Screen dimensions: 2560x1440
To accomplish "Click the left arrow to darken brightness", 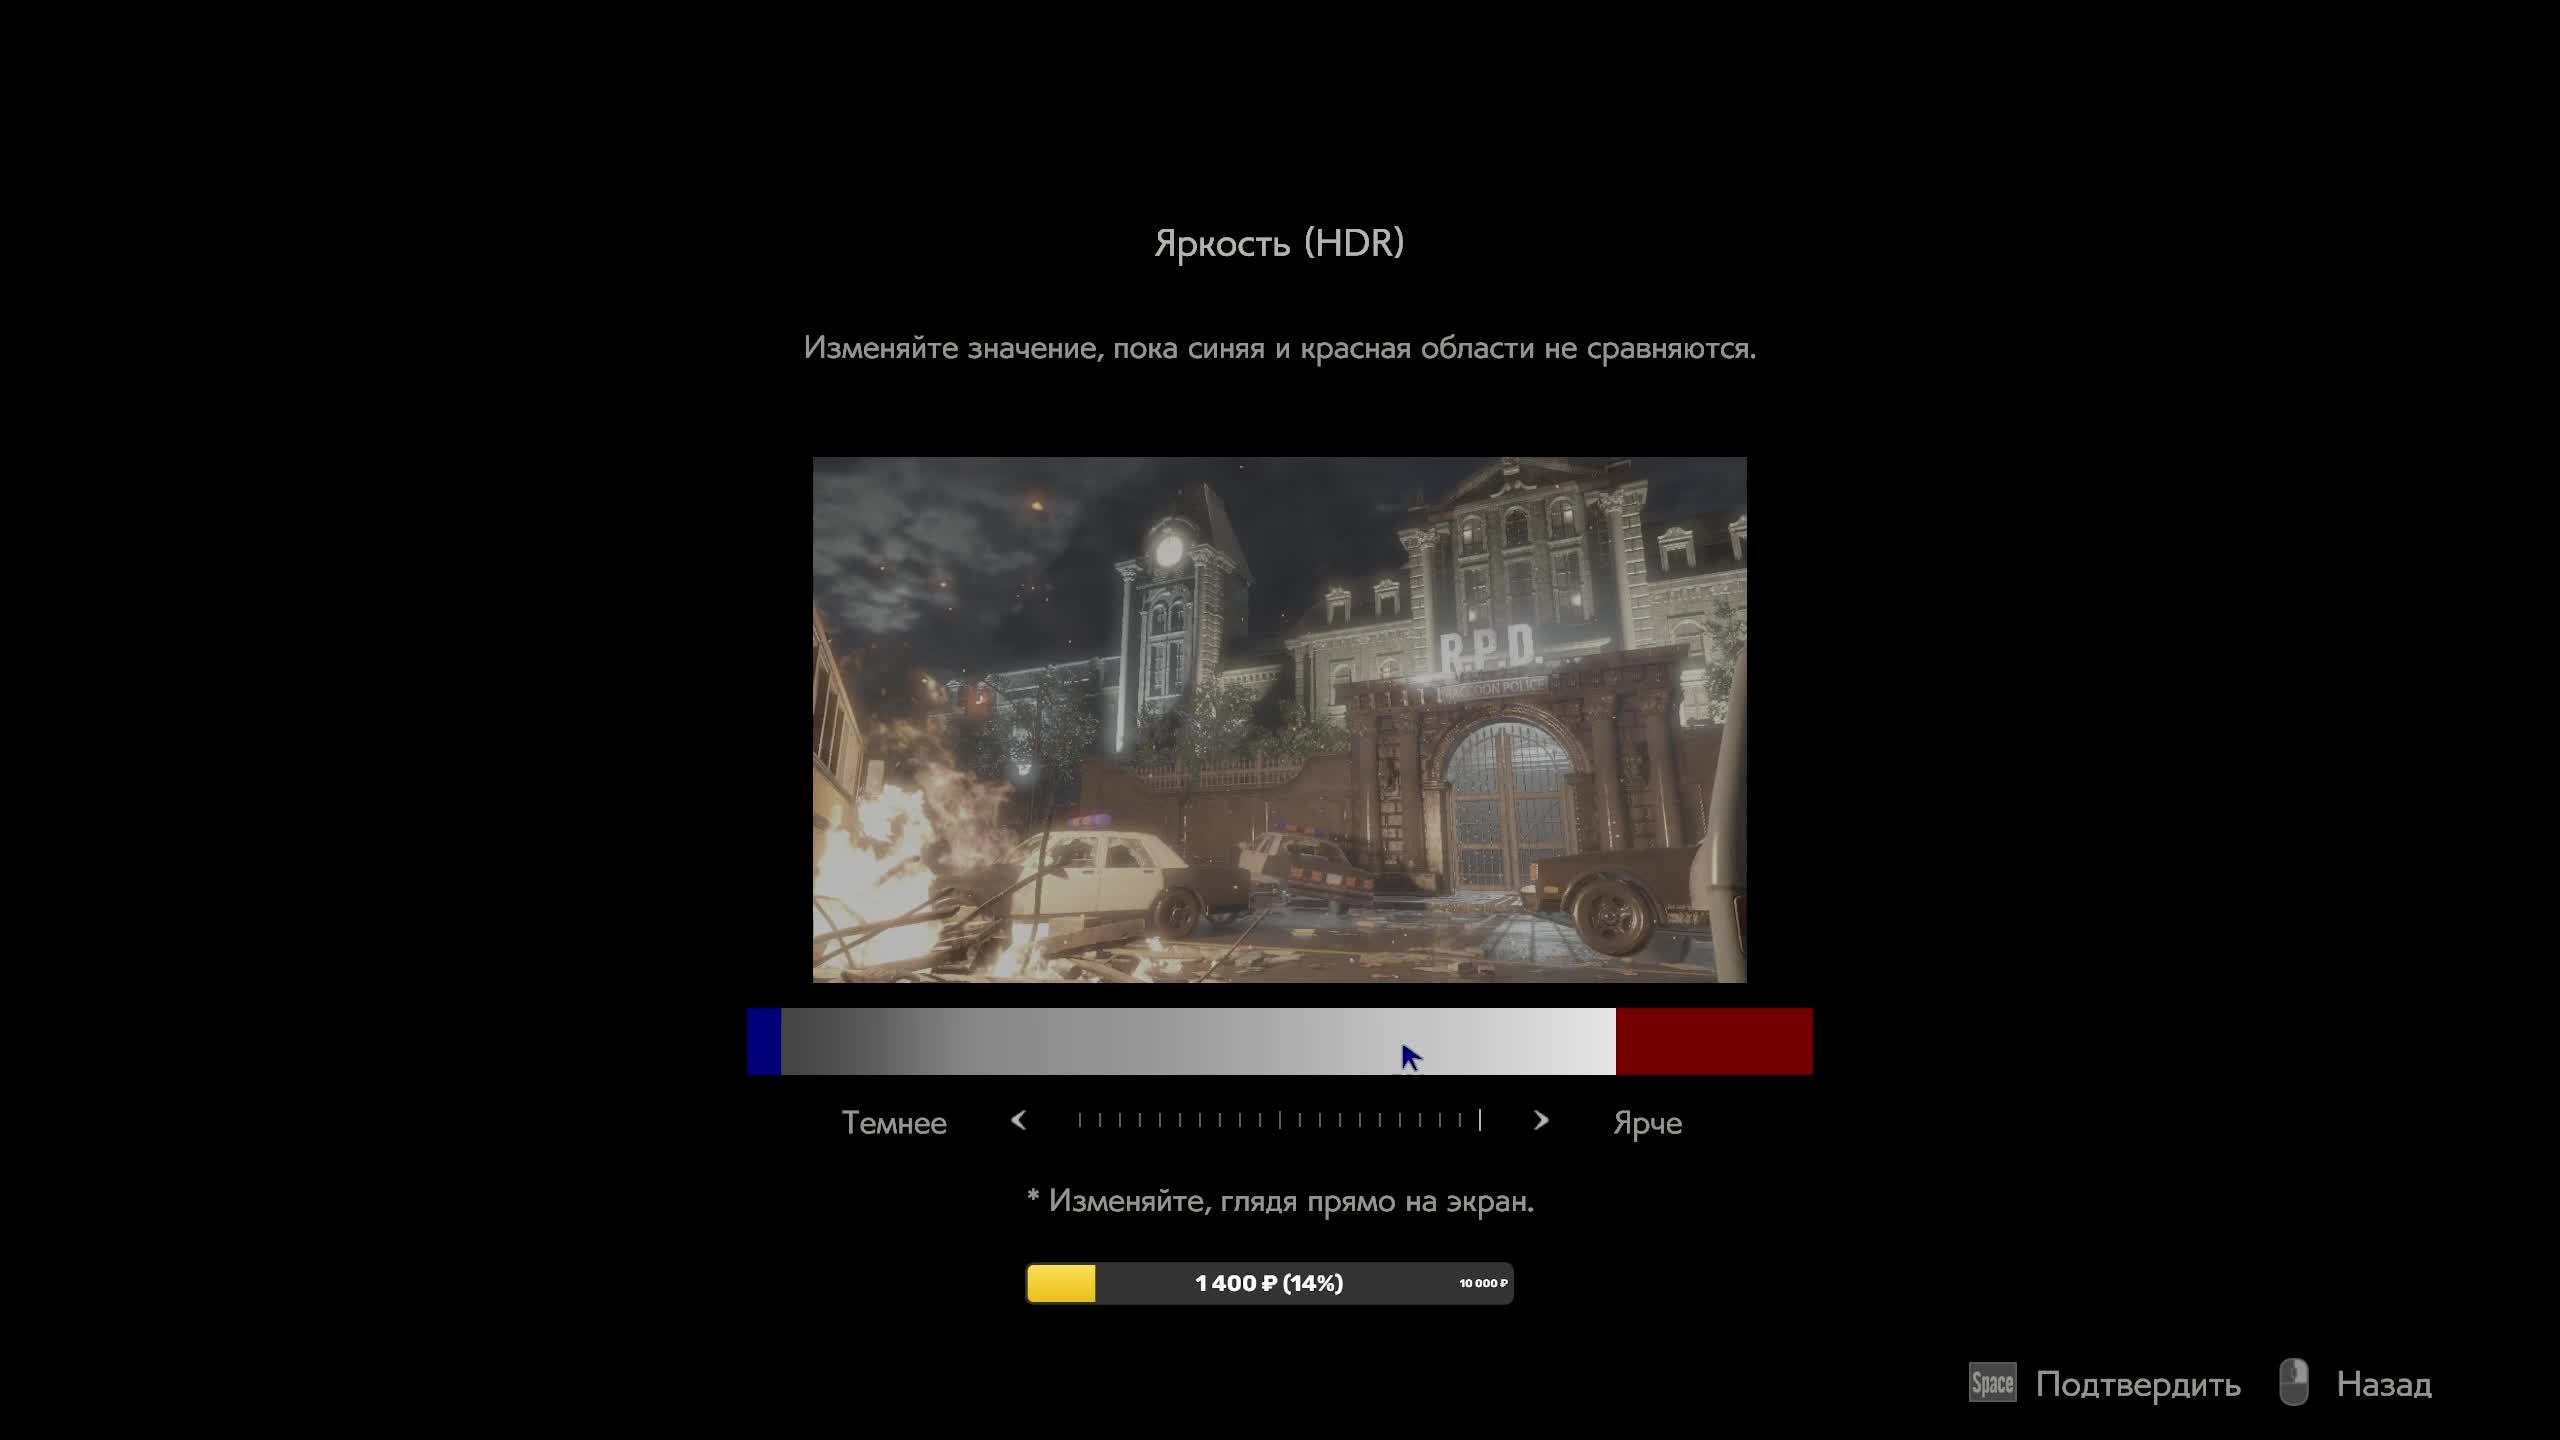I will tap(1018, 1120).
